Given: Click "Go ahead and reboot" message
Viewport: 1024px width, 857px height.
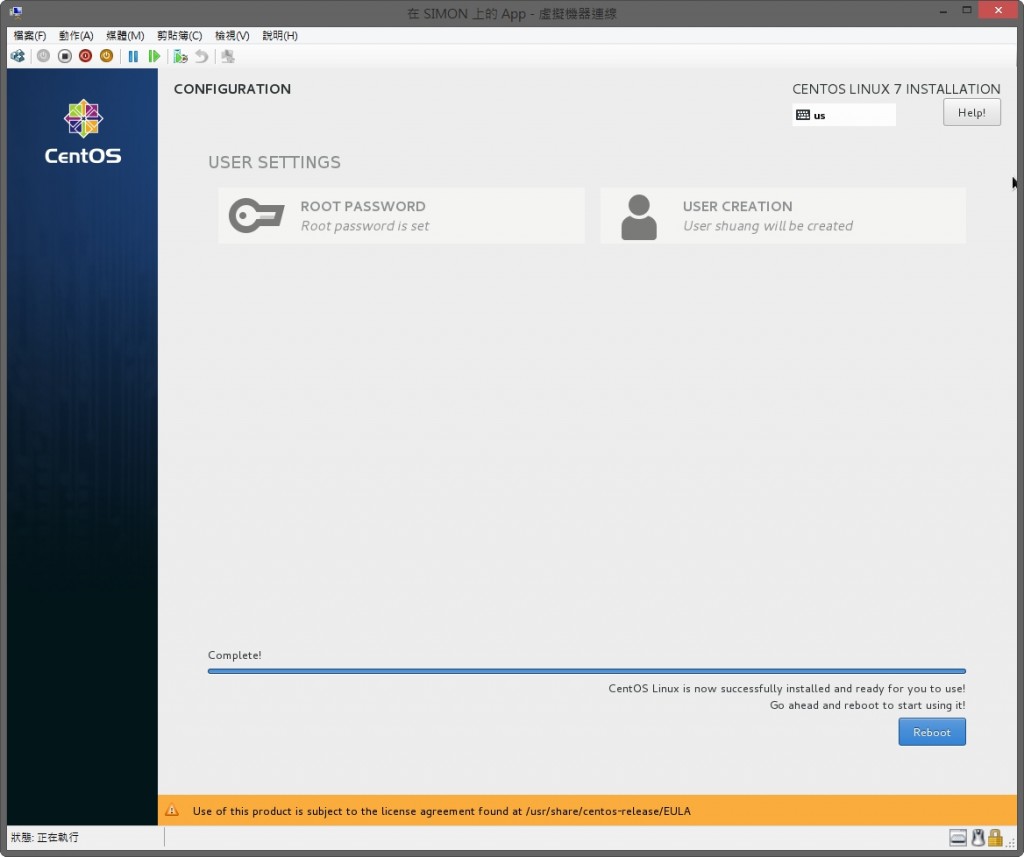Looking at the screenshot, I should (867, 705).
